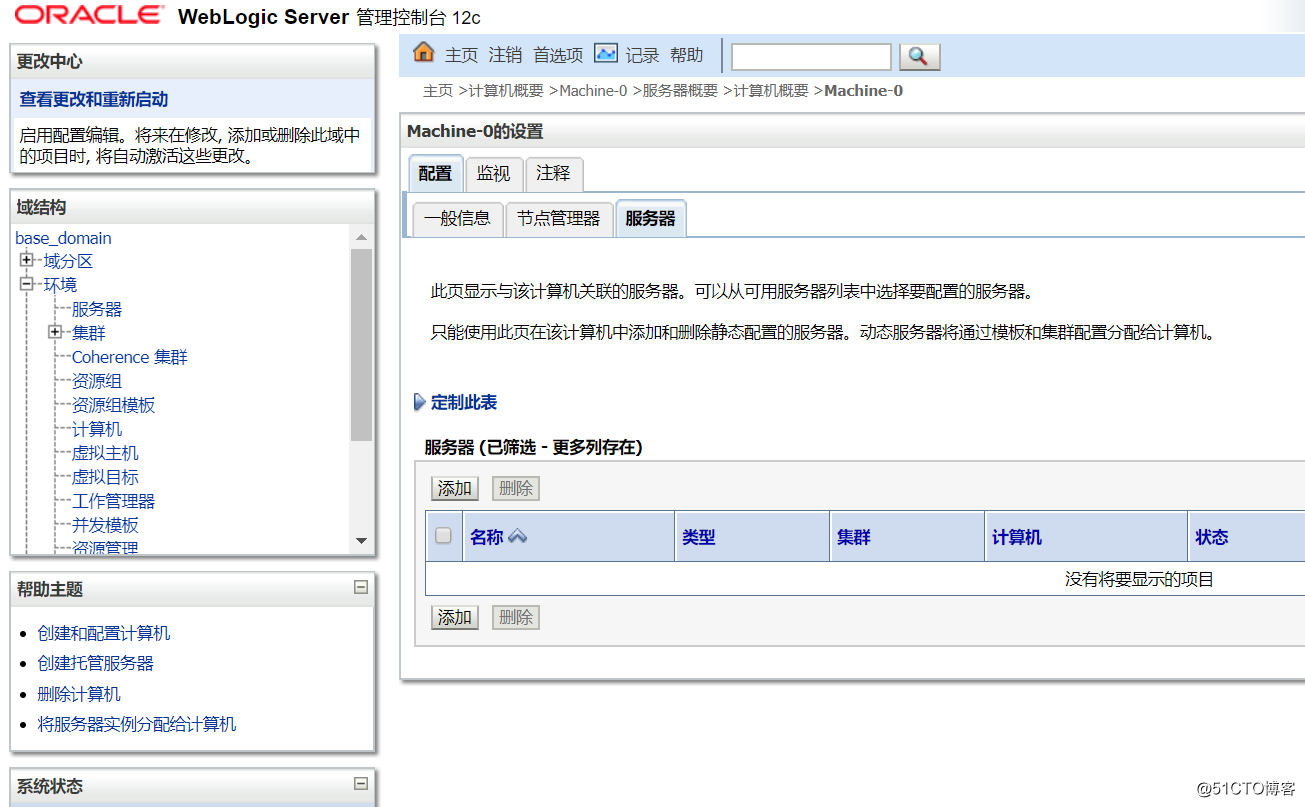
Task: Collapse the 环境 tree node
Action: tap(26, 284)
